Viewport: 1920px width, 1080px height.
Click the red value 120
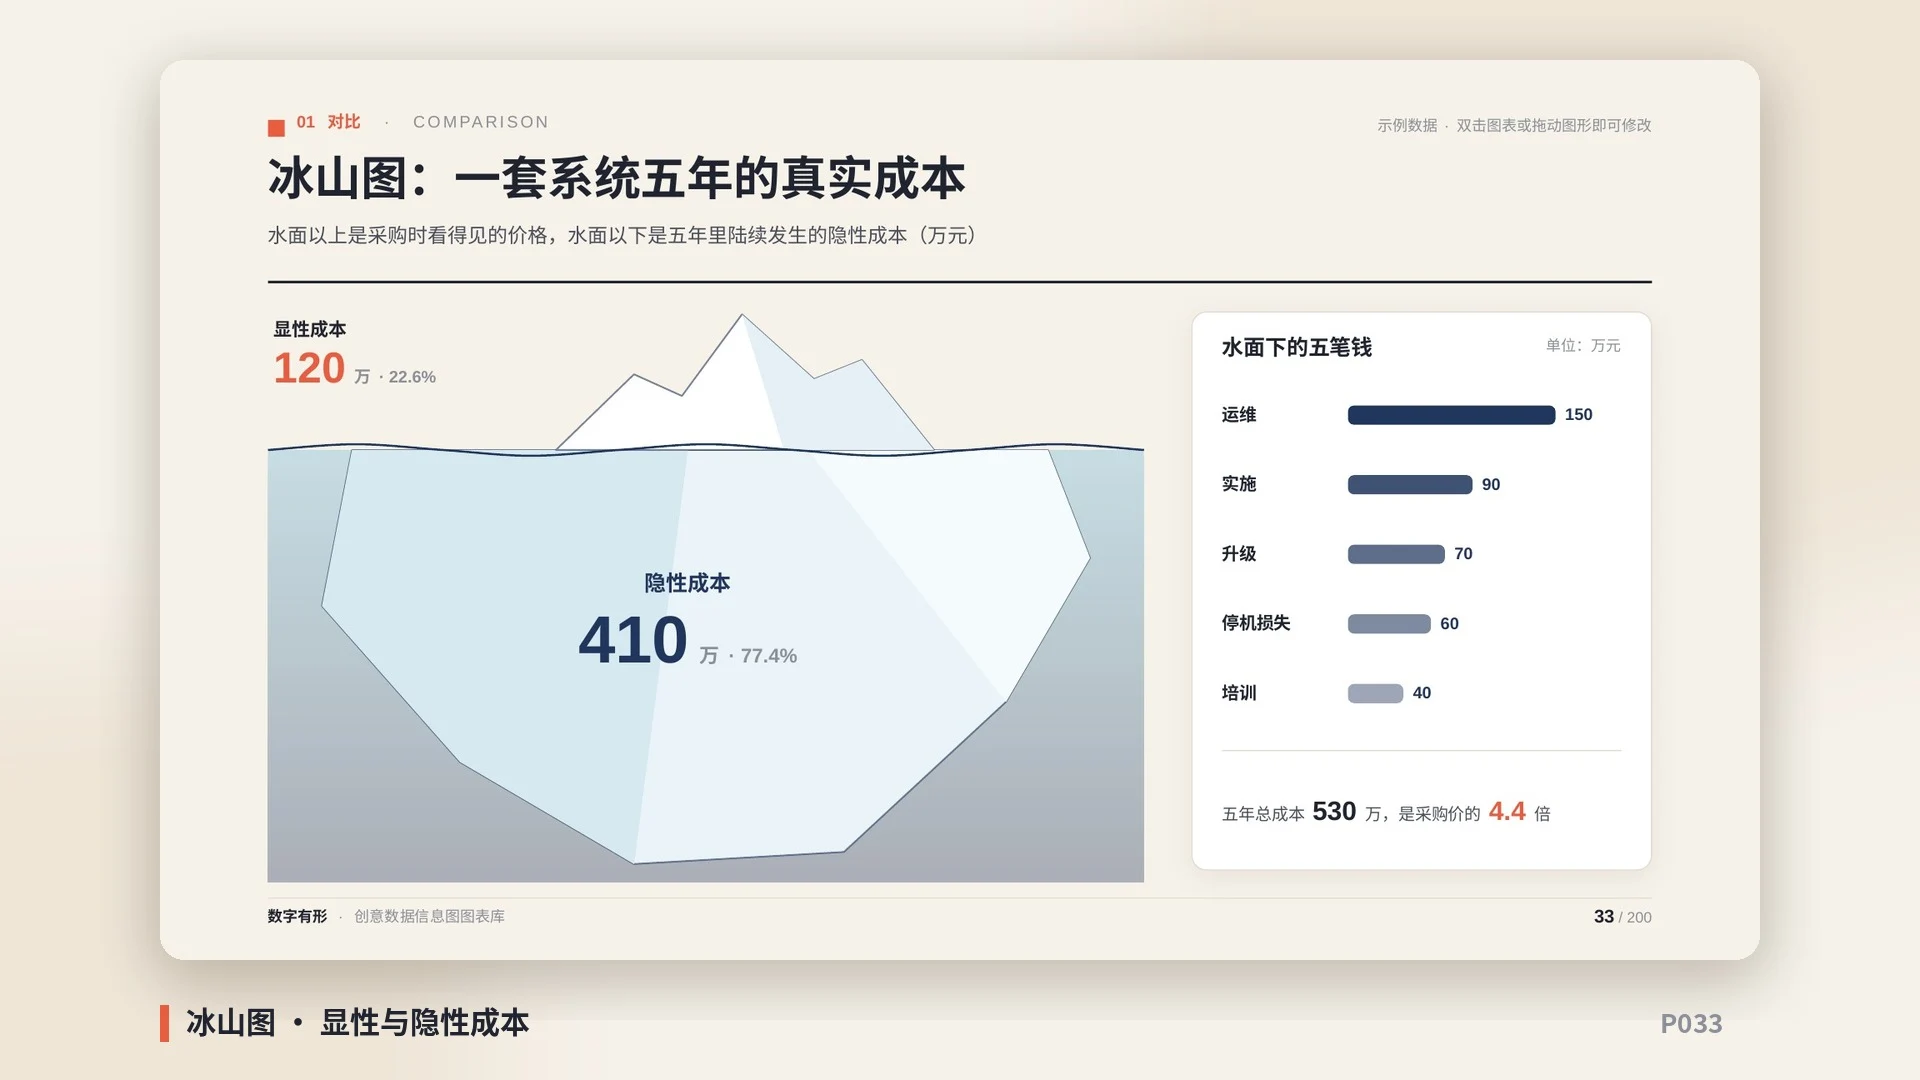point(309,368)
